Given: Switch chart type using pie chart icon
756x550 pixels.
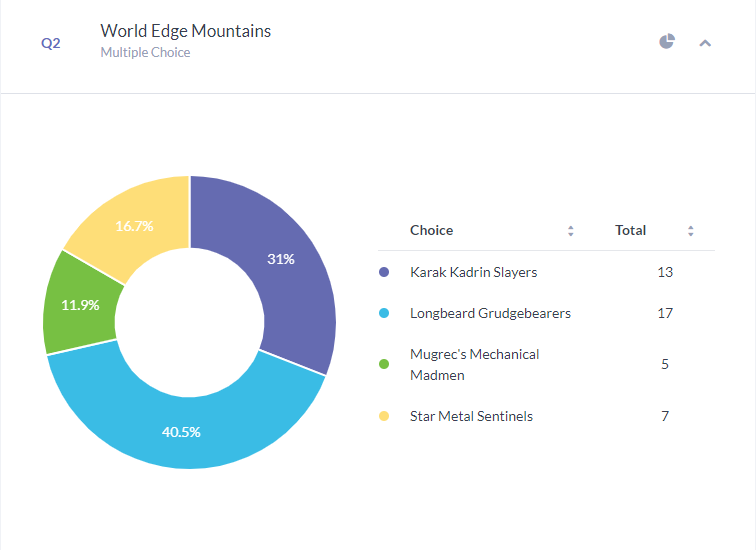Looking at the screenshot, I should 667,41.
